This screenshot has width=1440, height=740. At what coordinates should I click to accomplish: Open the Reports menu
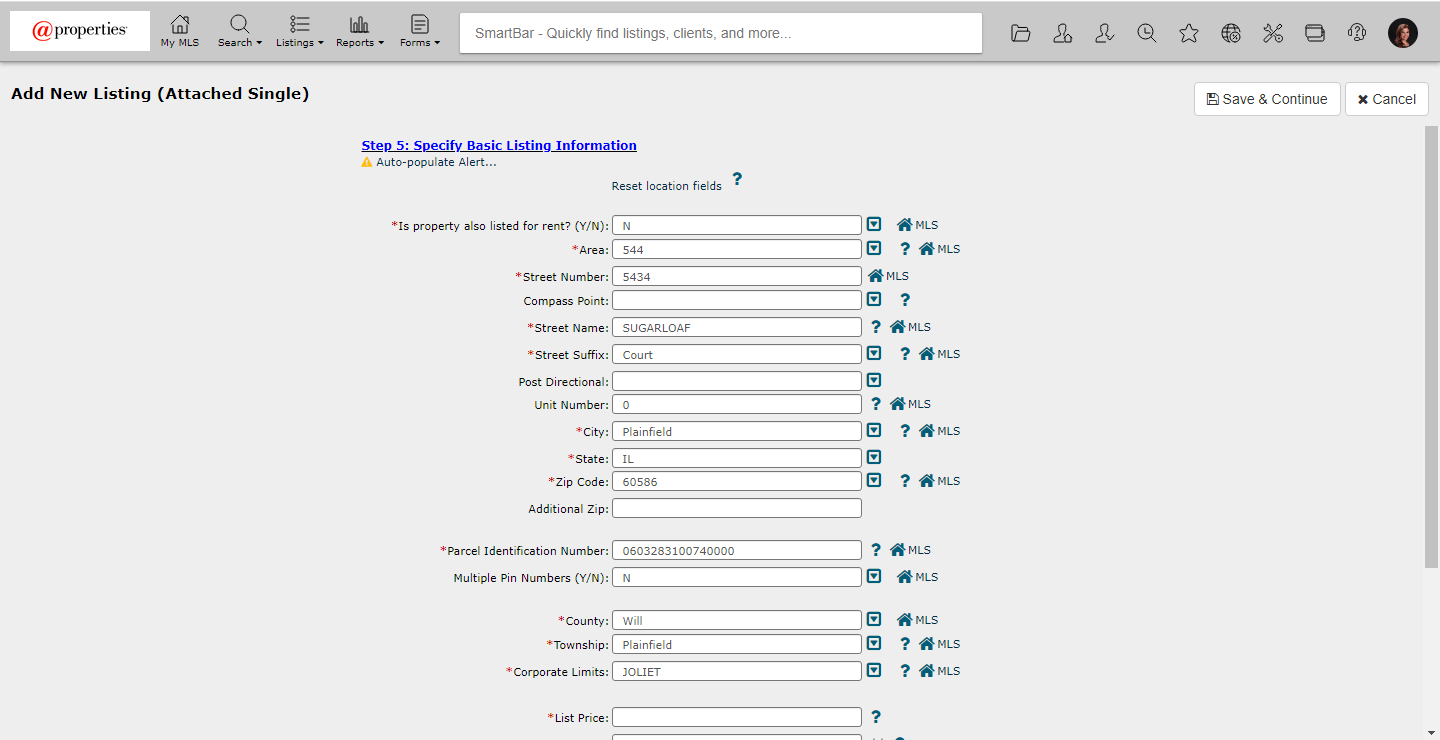tap(359, 31)
